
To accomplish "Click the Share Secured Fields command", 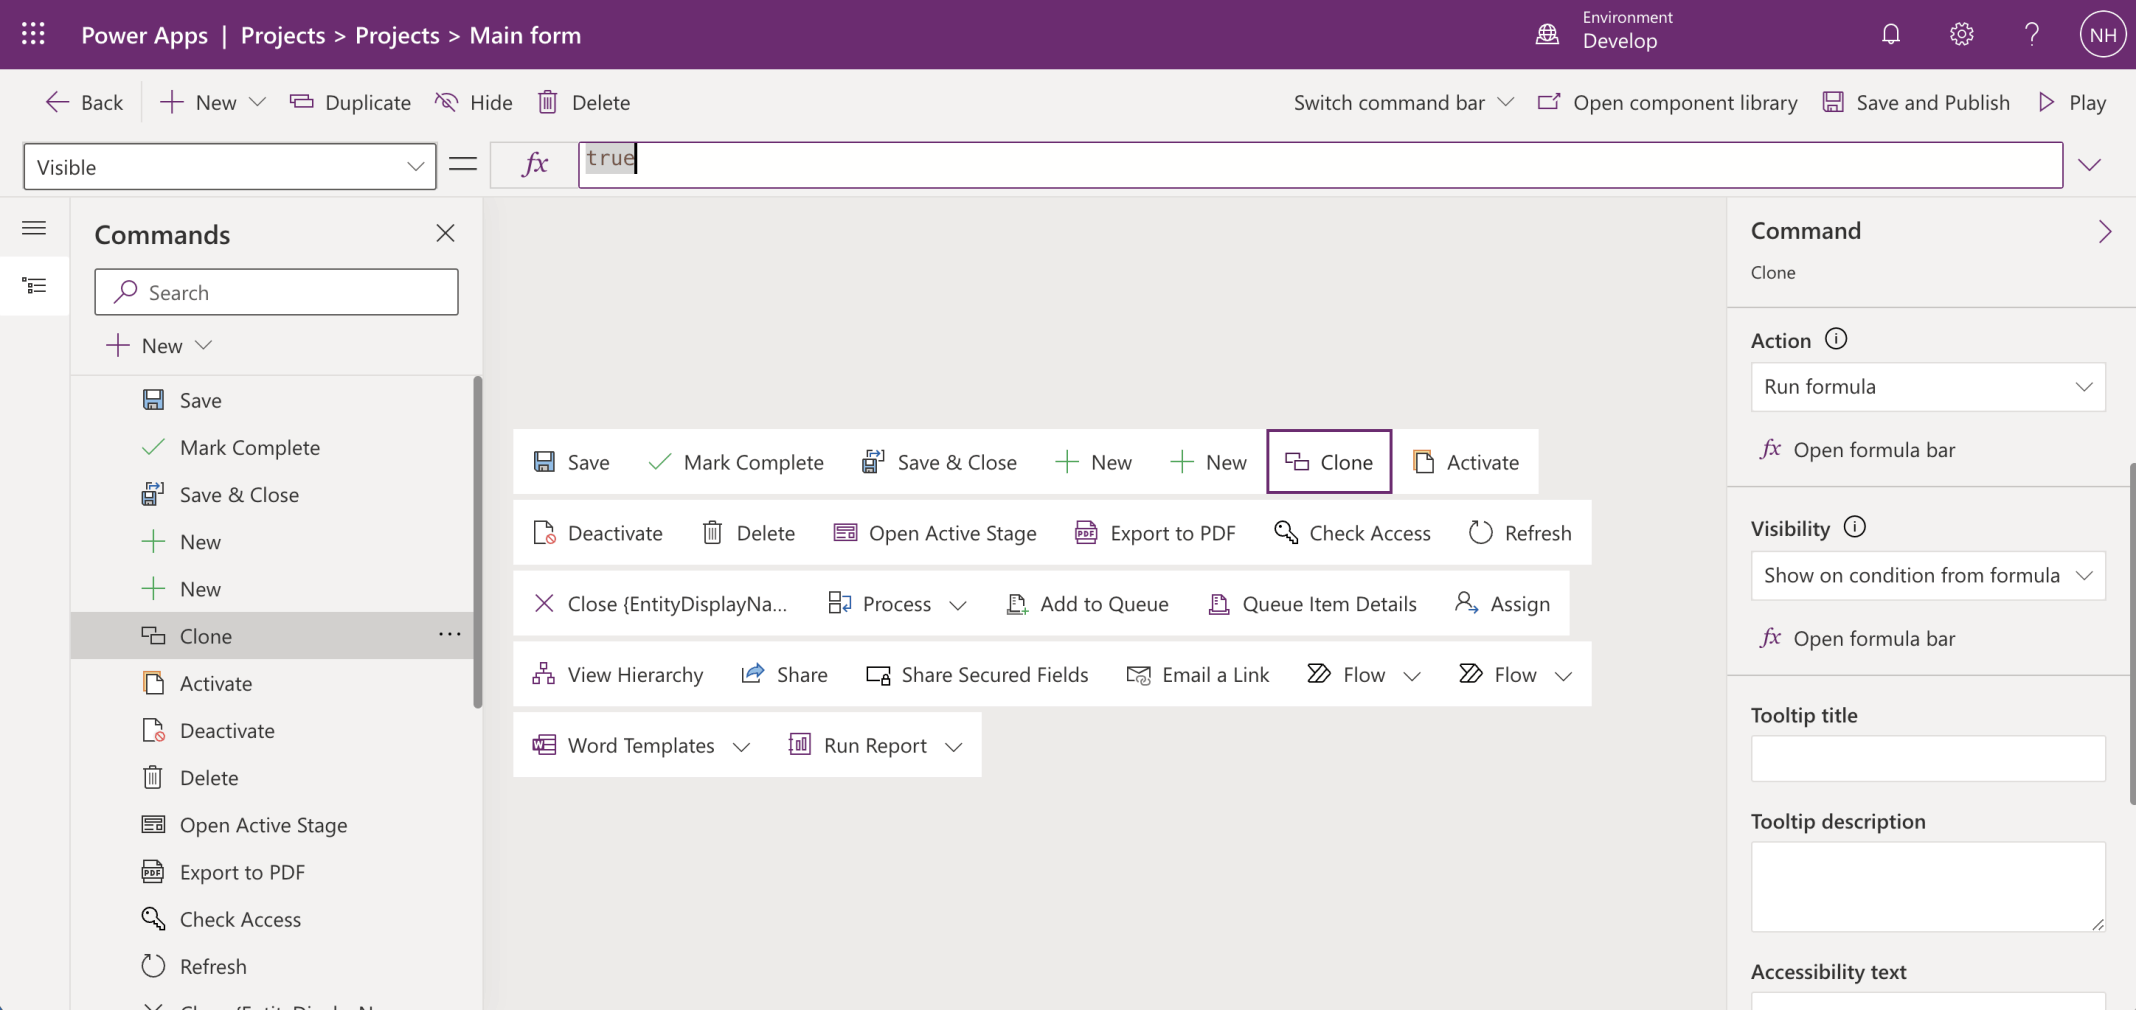I will click(x=977, y=675).
